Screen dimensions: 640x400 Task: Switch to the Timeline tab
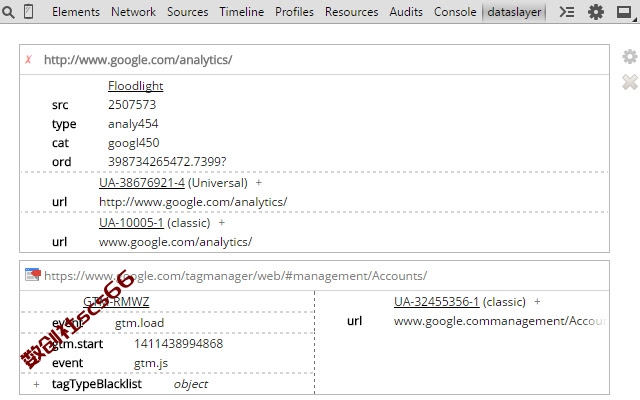click(x=242, y=12)
